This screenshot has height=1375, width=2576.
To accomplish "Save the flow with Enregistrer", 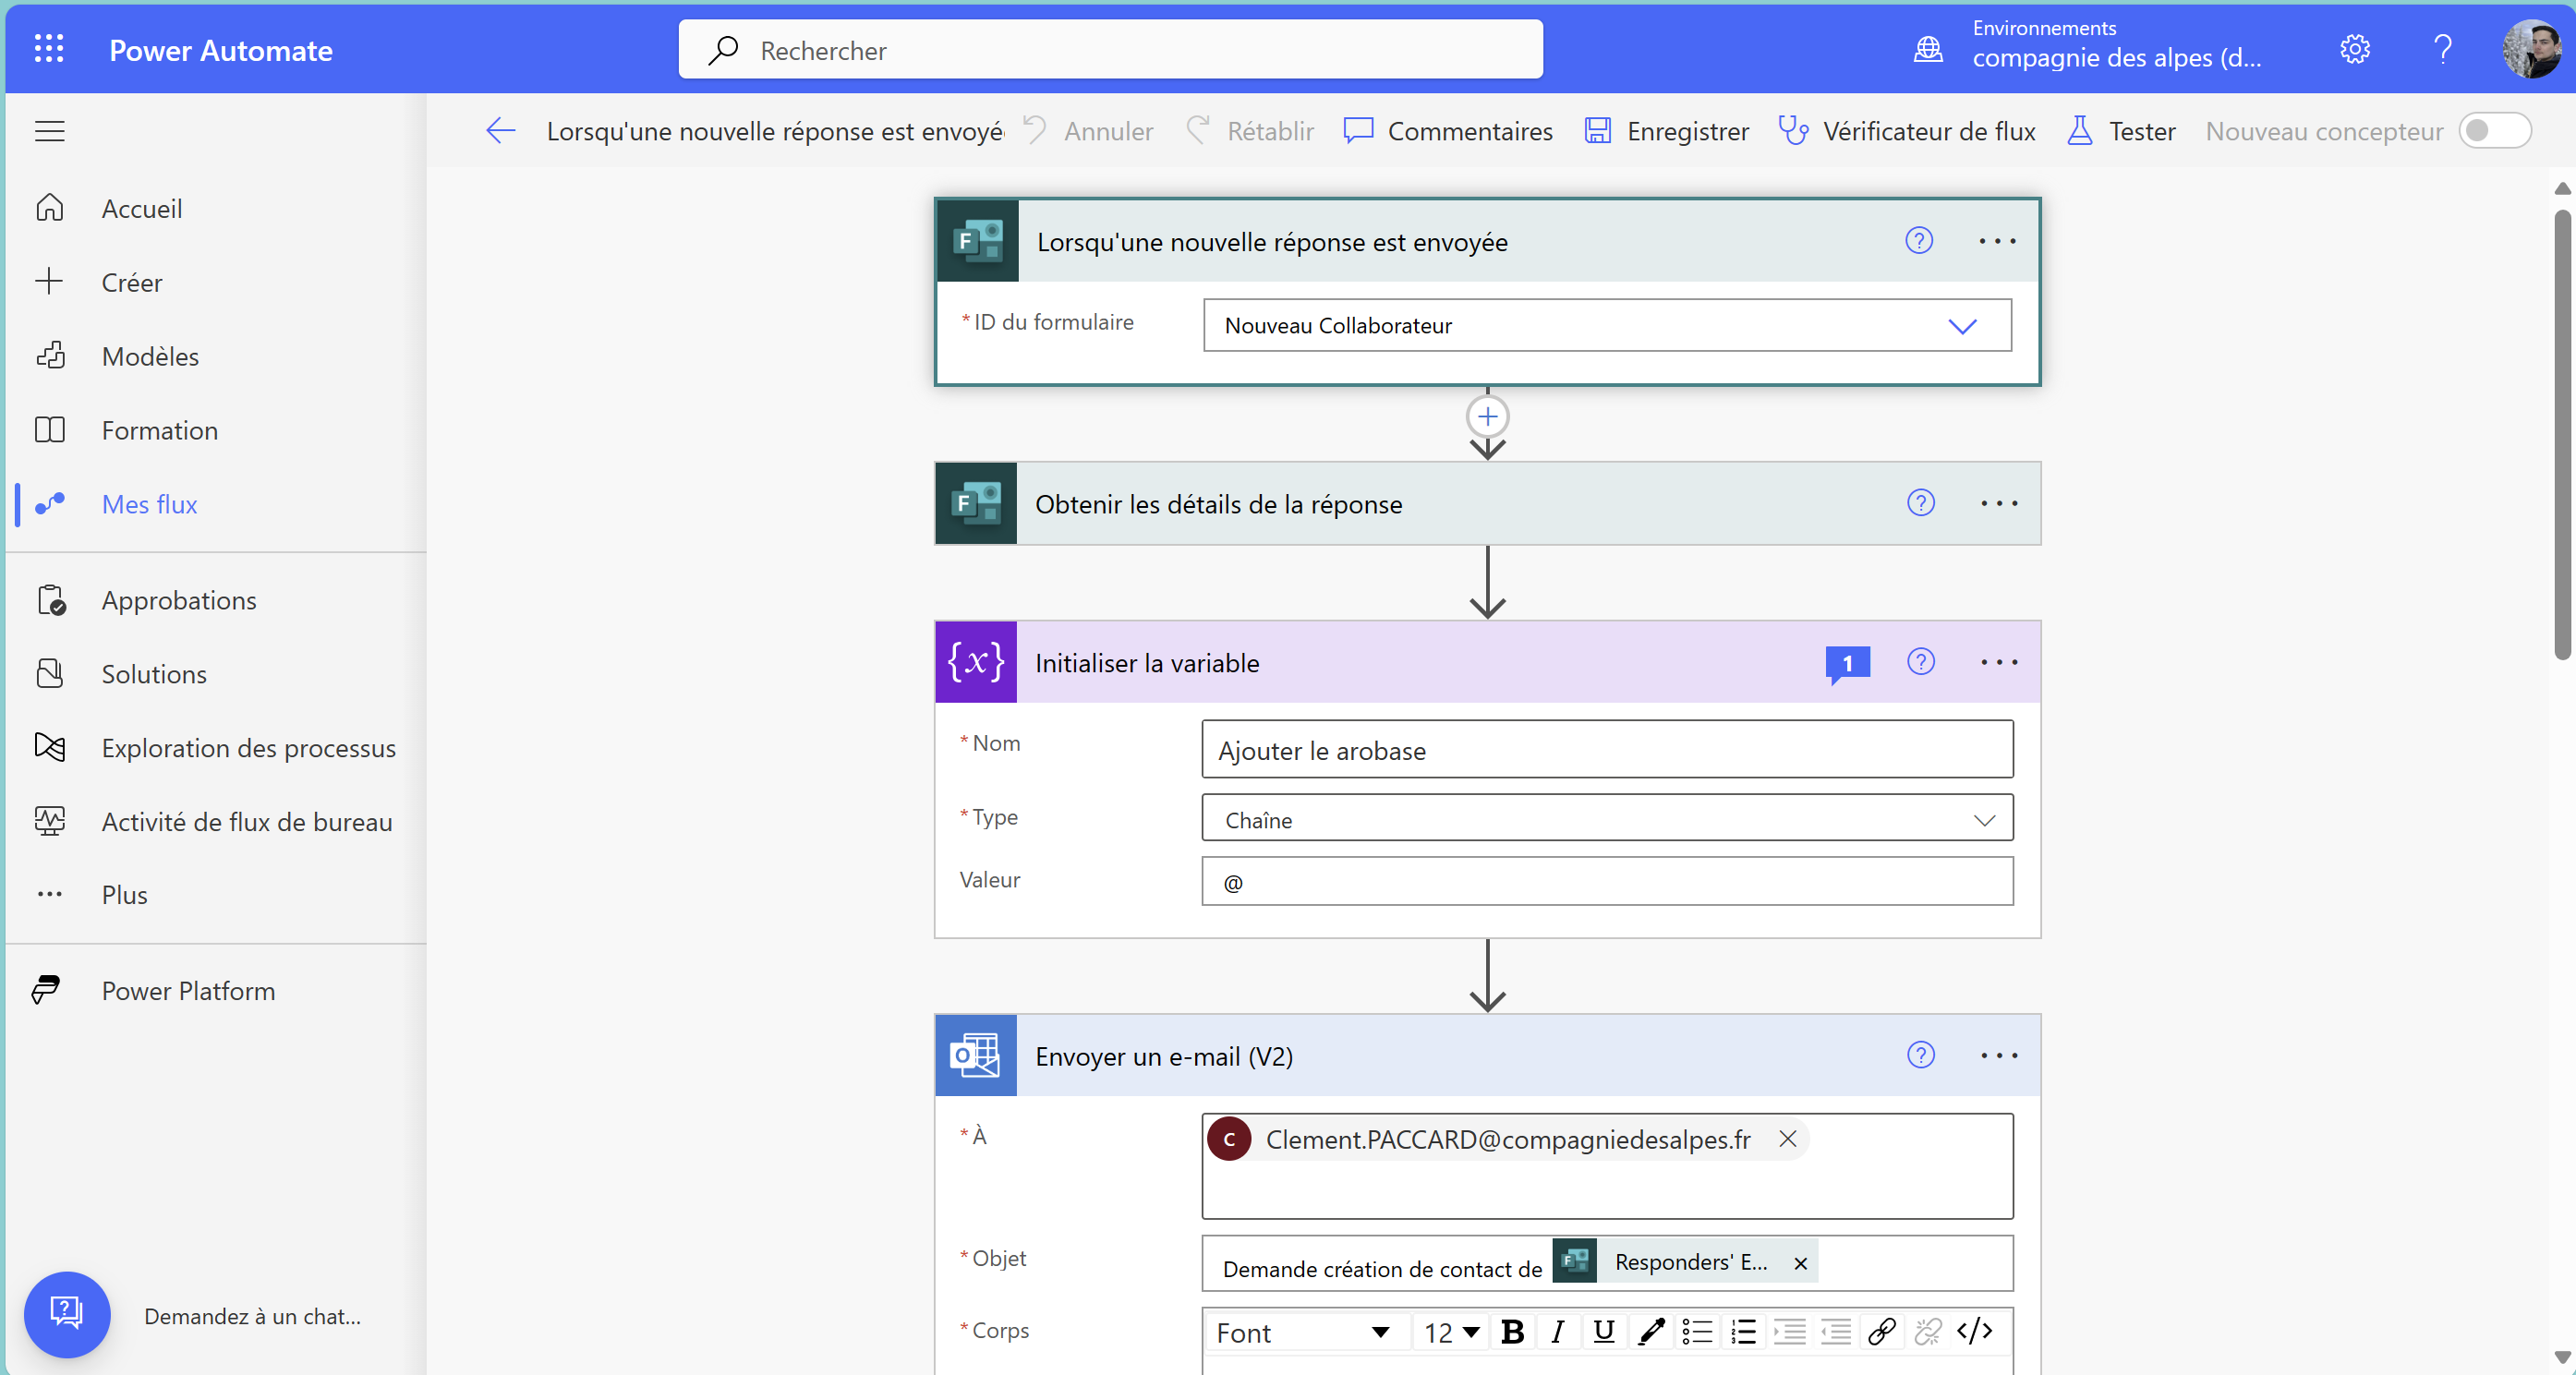I will pos(1667,131).
